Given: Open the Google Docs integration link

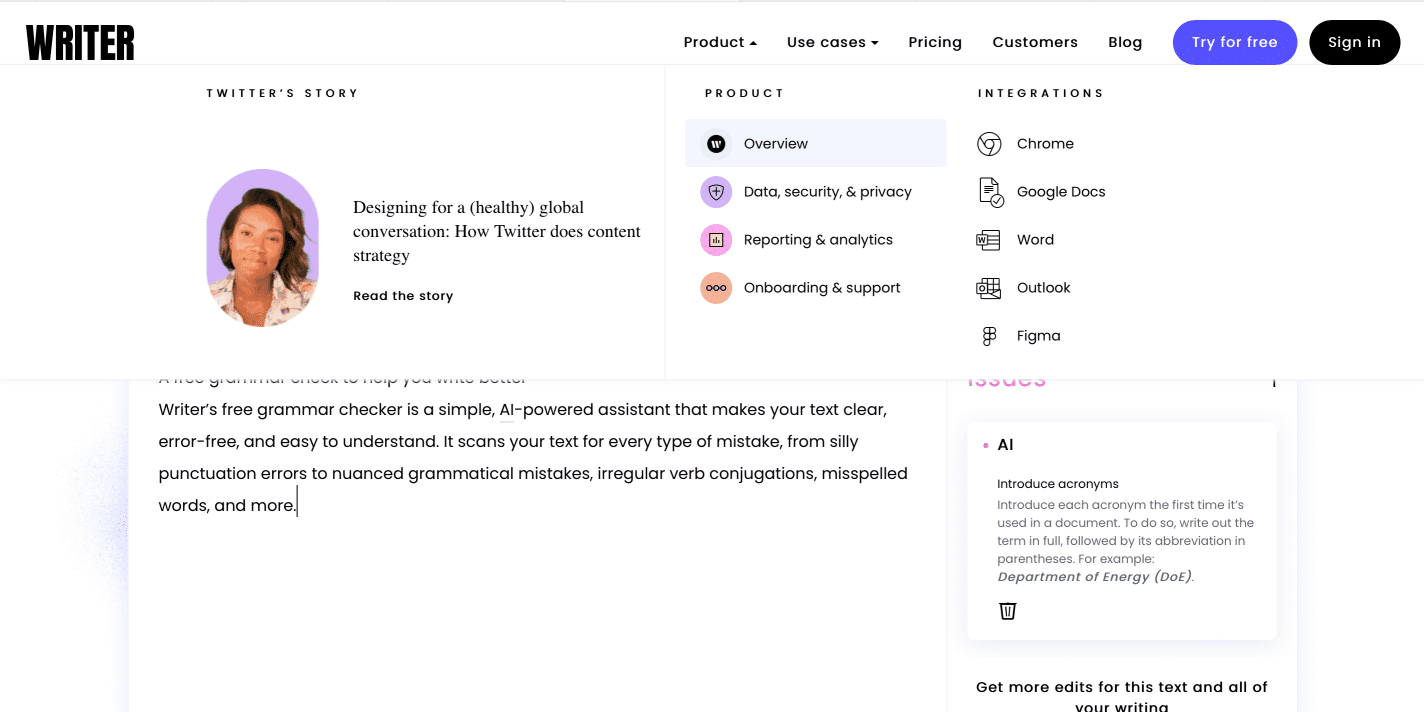Looking at the screenshot, I should (x=1061, y=192).
